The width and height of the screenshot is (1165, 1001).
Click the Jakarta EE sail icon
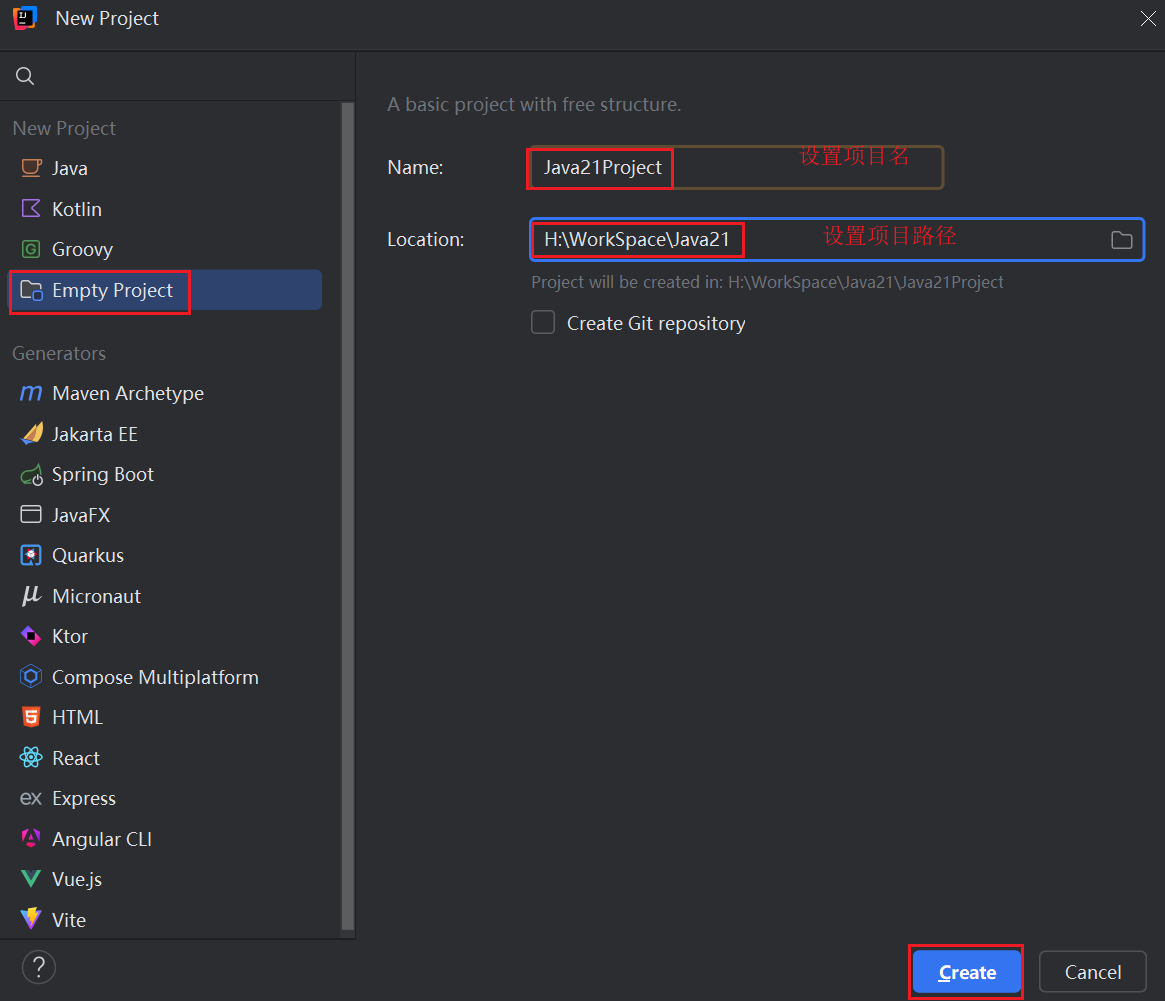click(31, 433)
